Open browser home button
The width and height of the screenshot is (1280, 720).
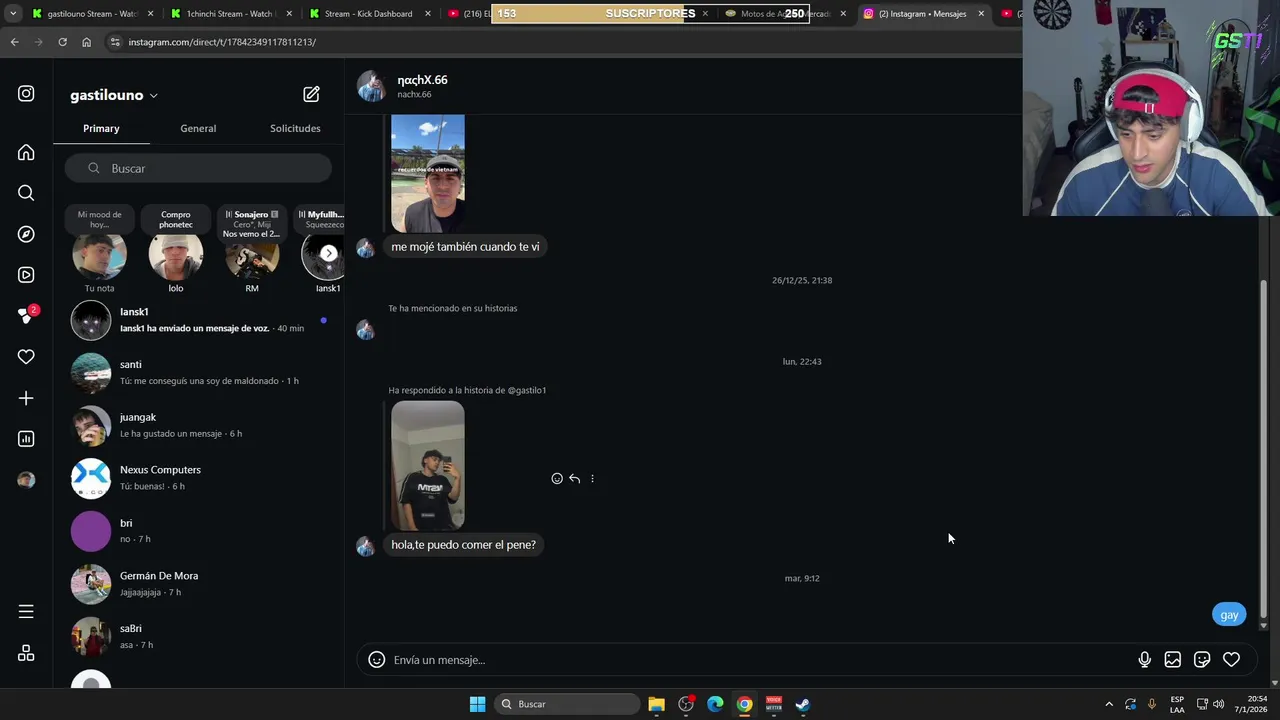[86, 42]
